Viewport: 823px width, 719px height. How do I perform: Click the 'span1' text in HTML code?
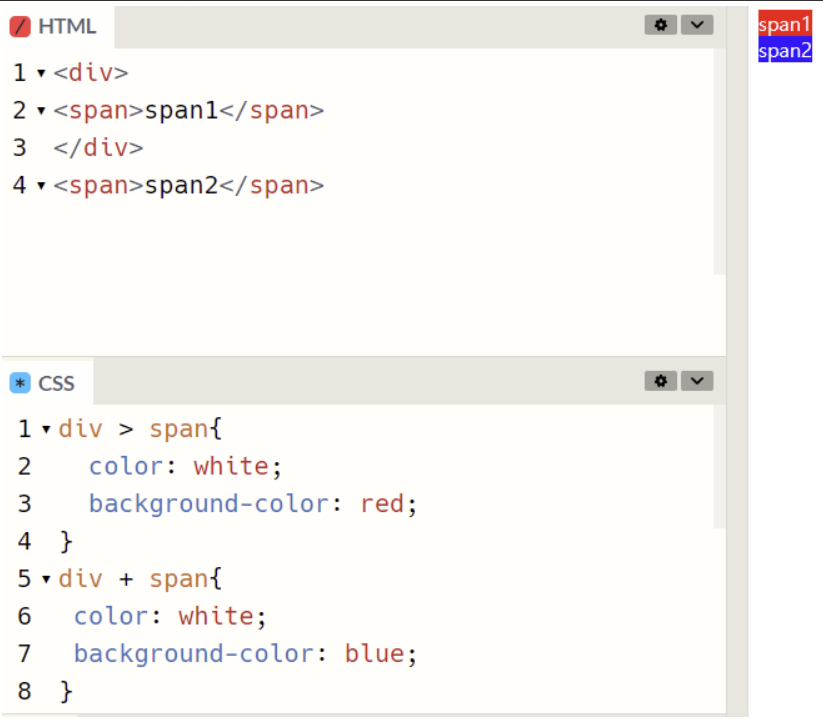[181, 111]
